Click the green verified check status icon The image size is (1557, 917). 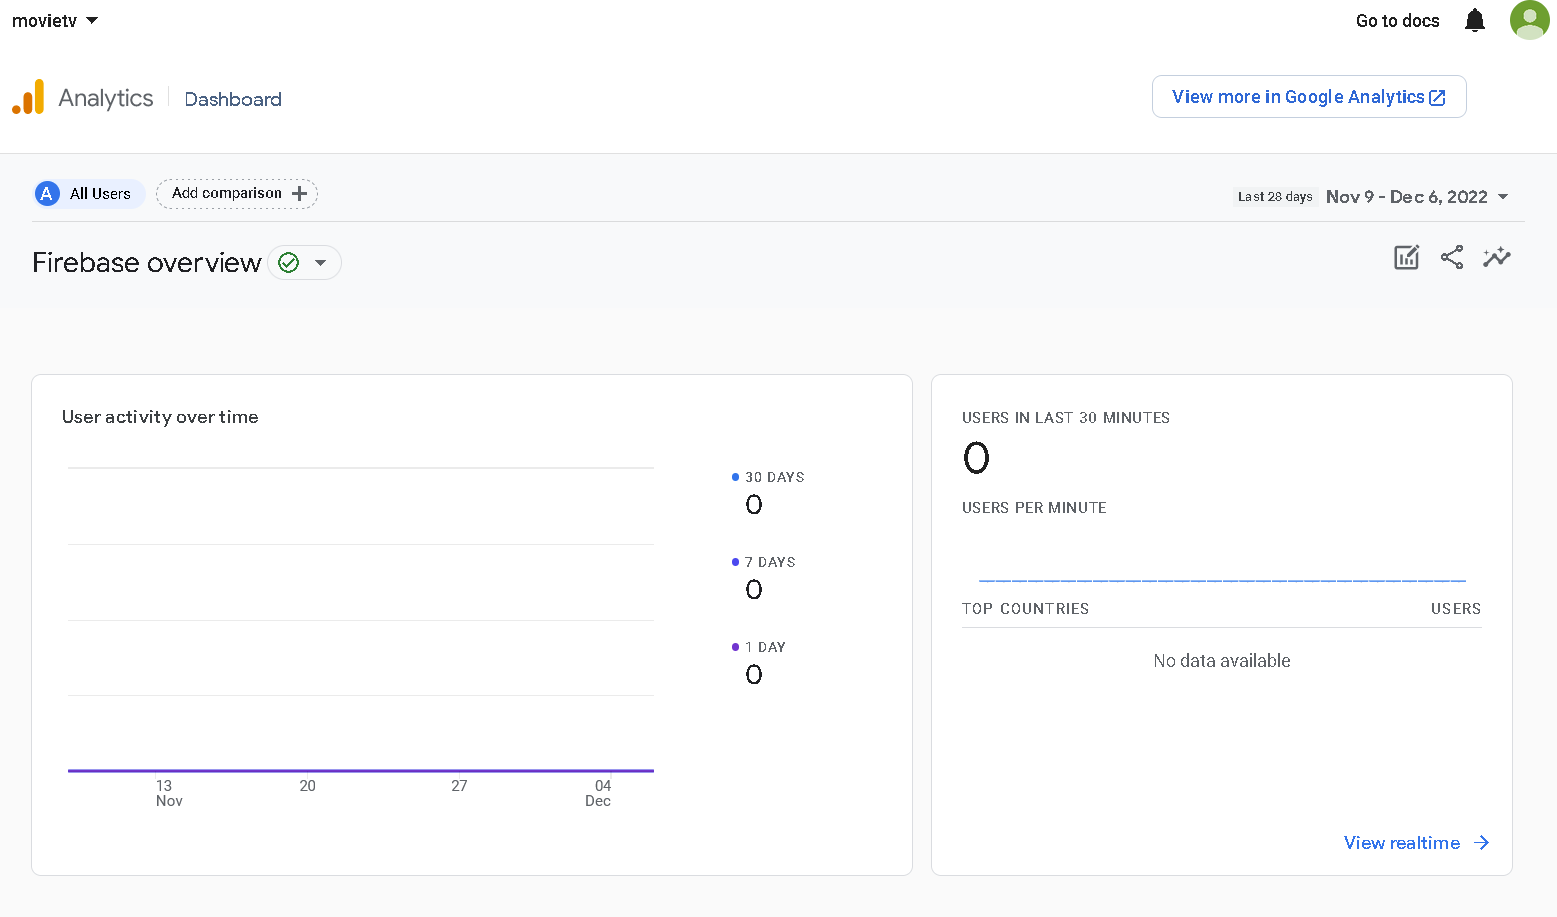[289, 263]
